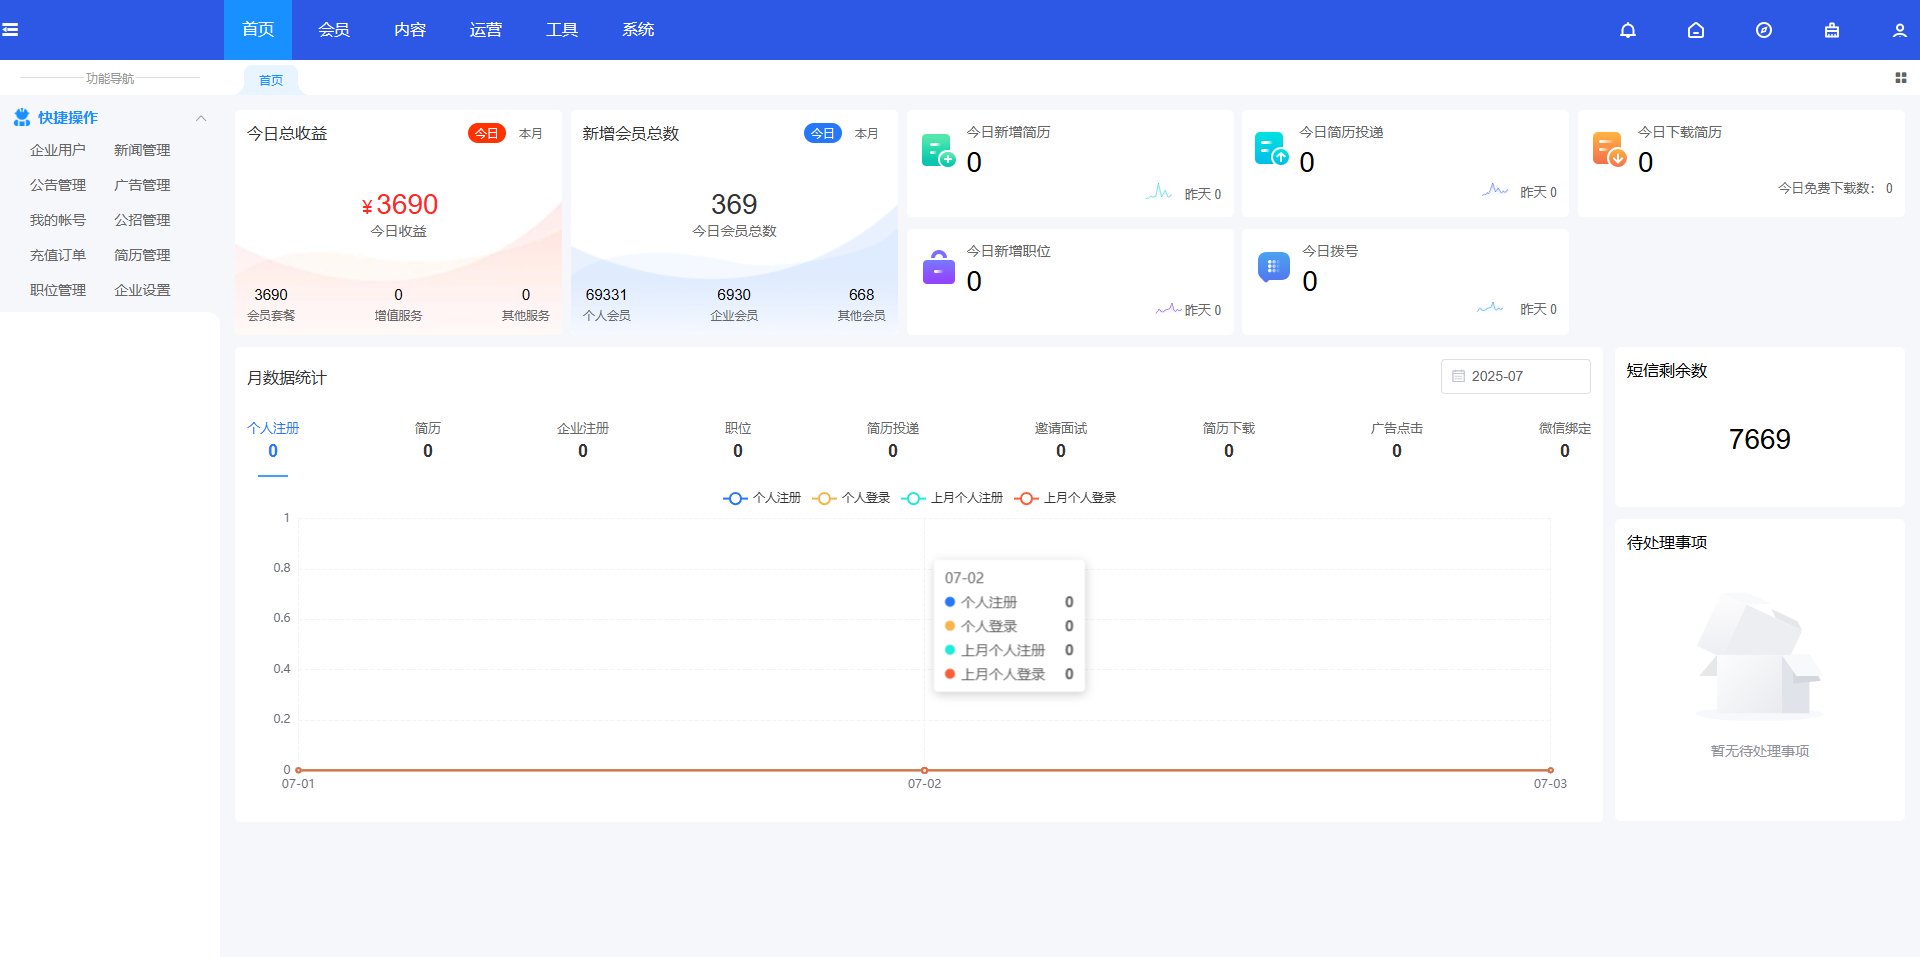Click the home icon in top bar
The height and width of the screenshot is (957, 1920).
(1695, 30)
